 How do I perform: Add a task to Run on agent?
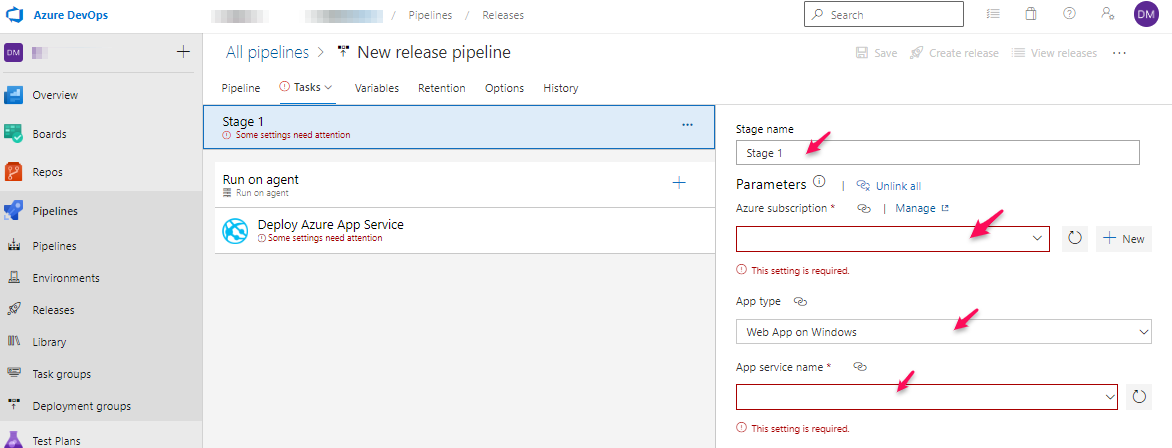(679, 182)
